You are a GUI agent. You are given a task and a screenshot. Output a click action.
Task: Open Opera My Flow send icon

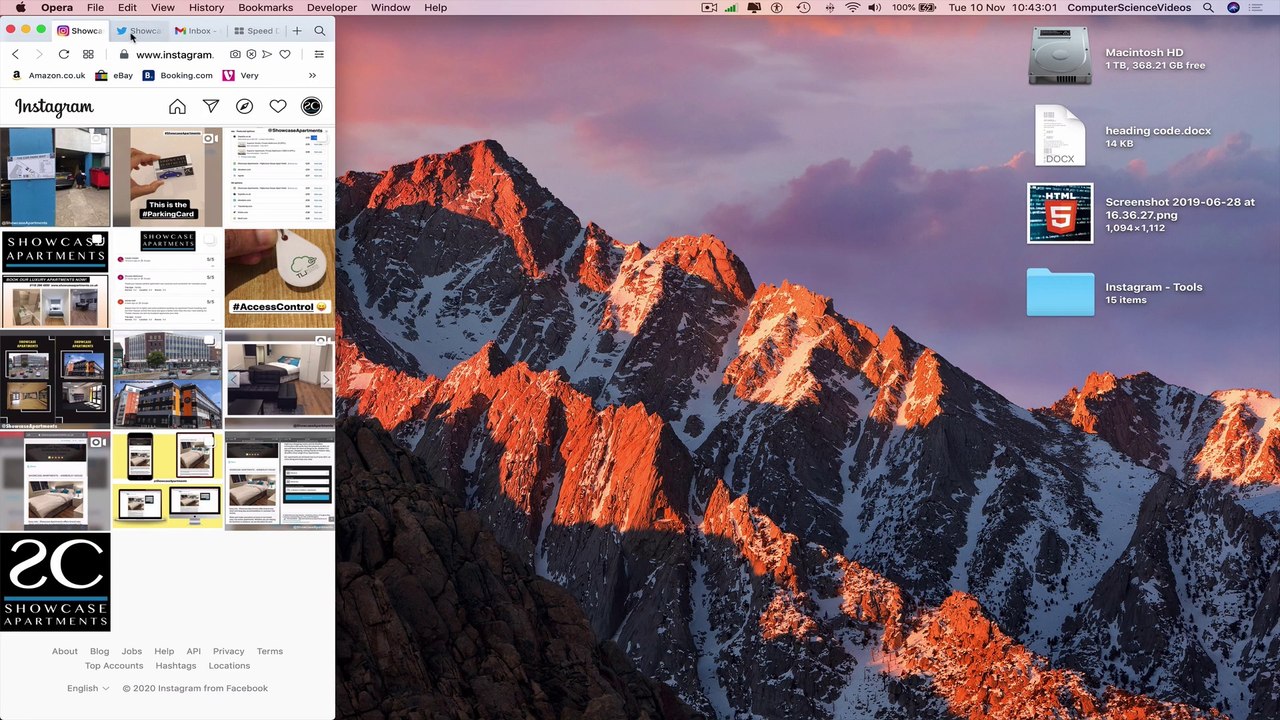tap(267, 54)
